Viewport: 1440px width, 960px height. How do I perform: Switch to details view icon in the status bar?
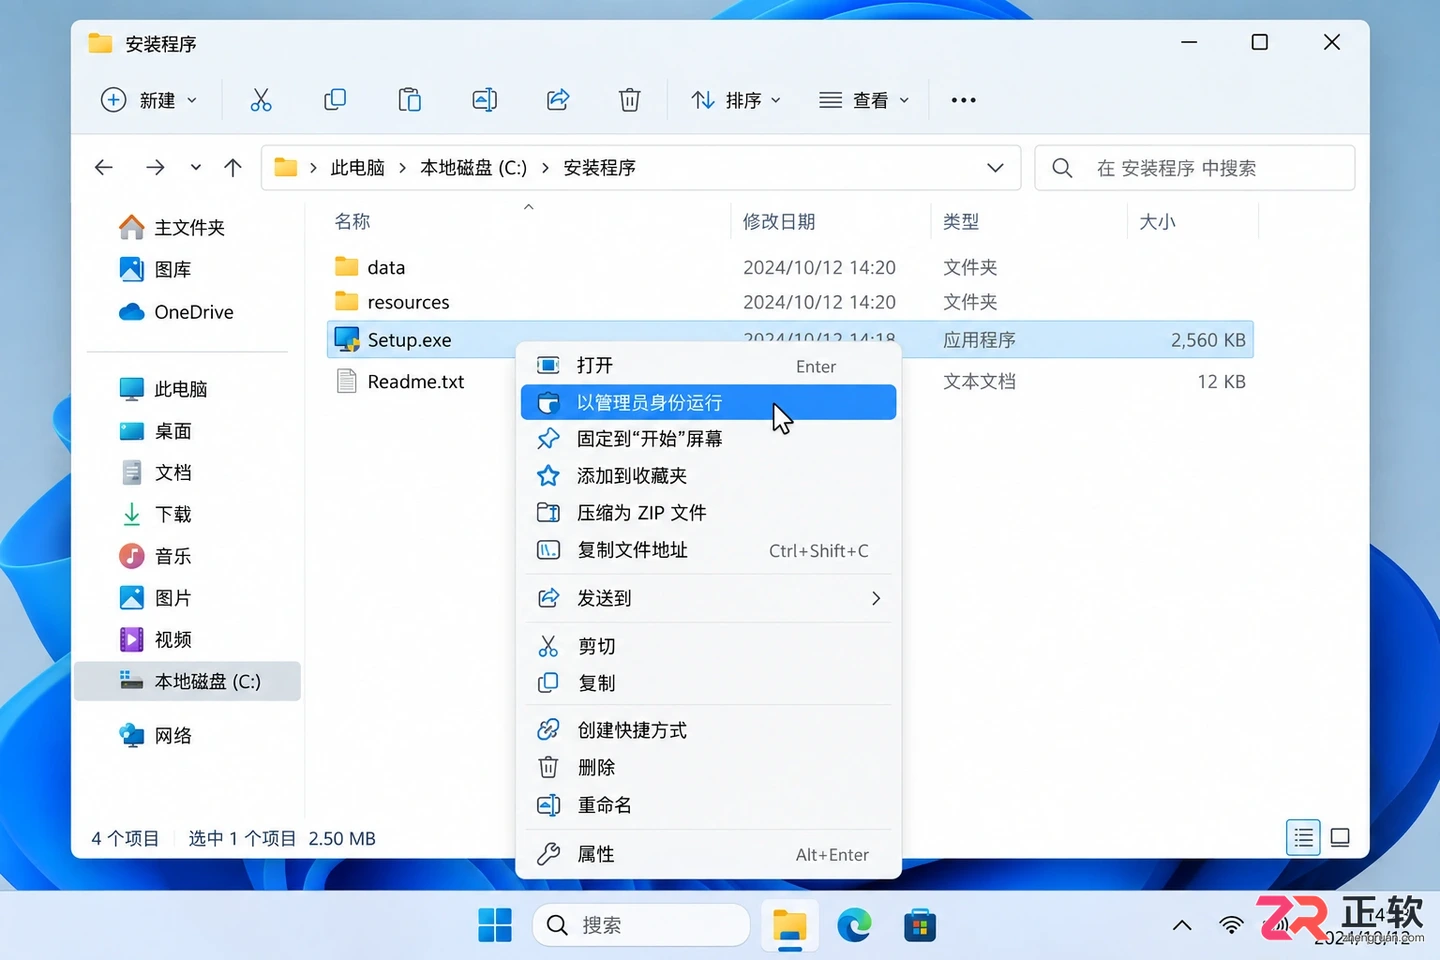point(1303,837)
